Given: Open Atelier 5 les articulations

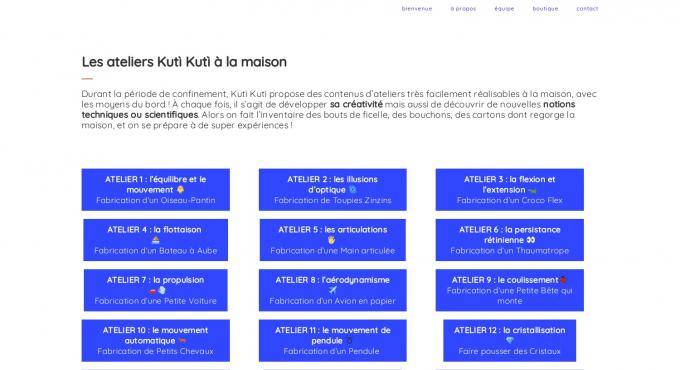Looking at the screenshot, I should 333,240.
